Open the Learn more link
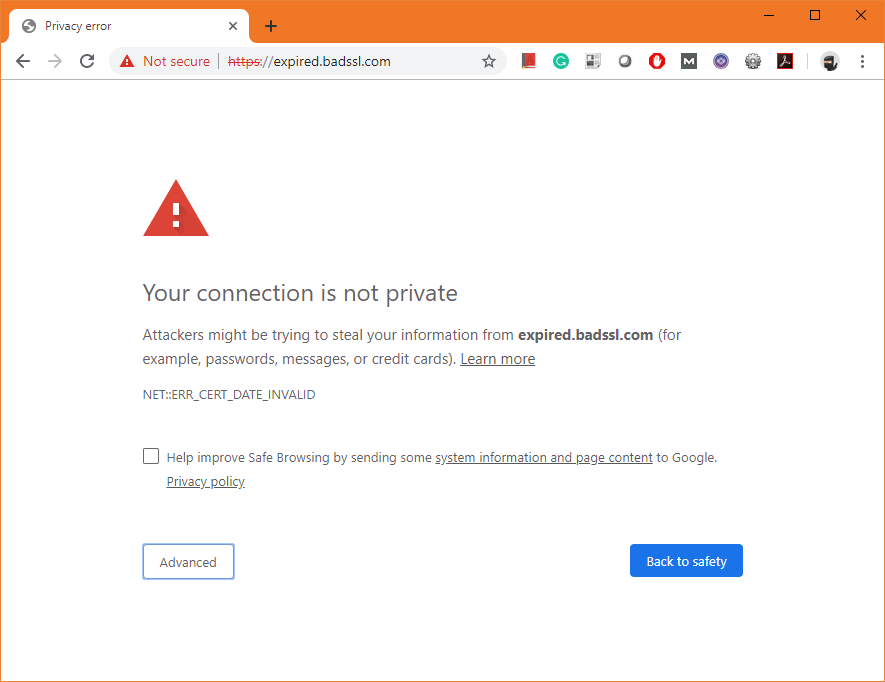 point(497,359)
